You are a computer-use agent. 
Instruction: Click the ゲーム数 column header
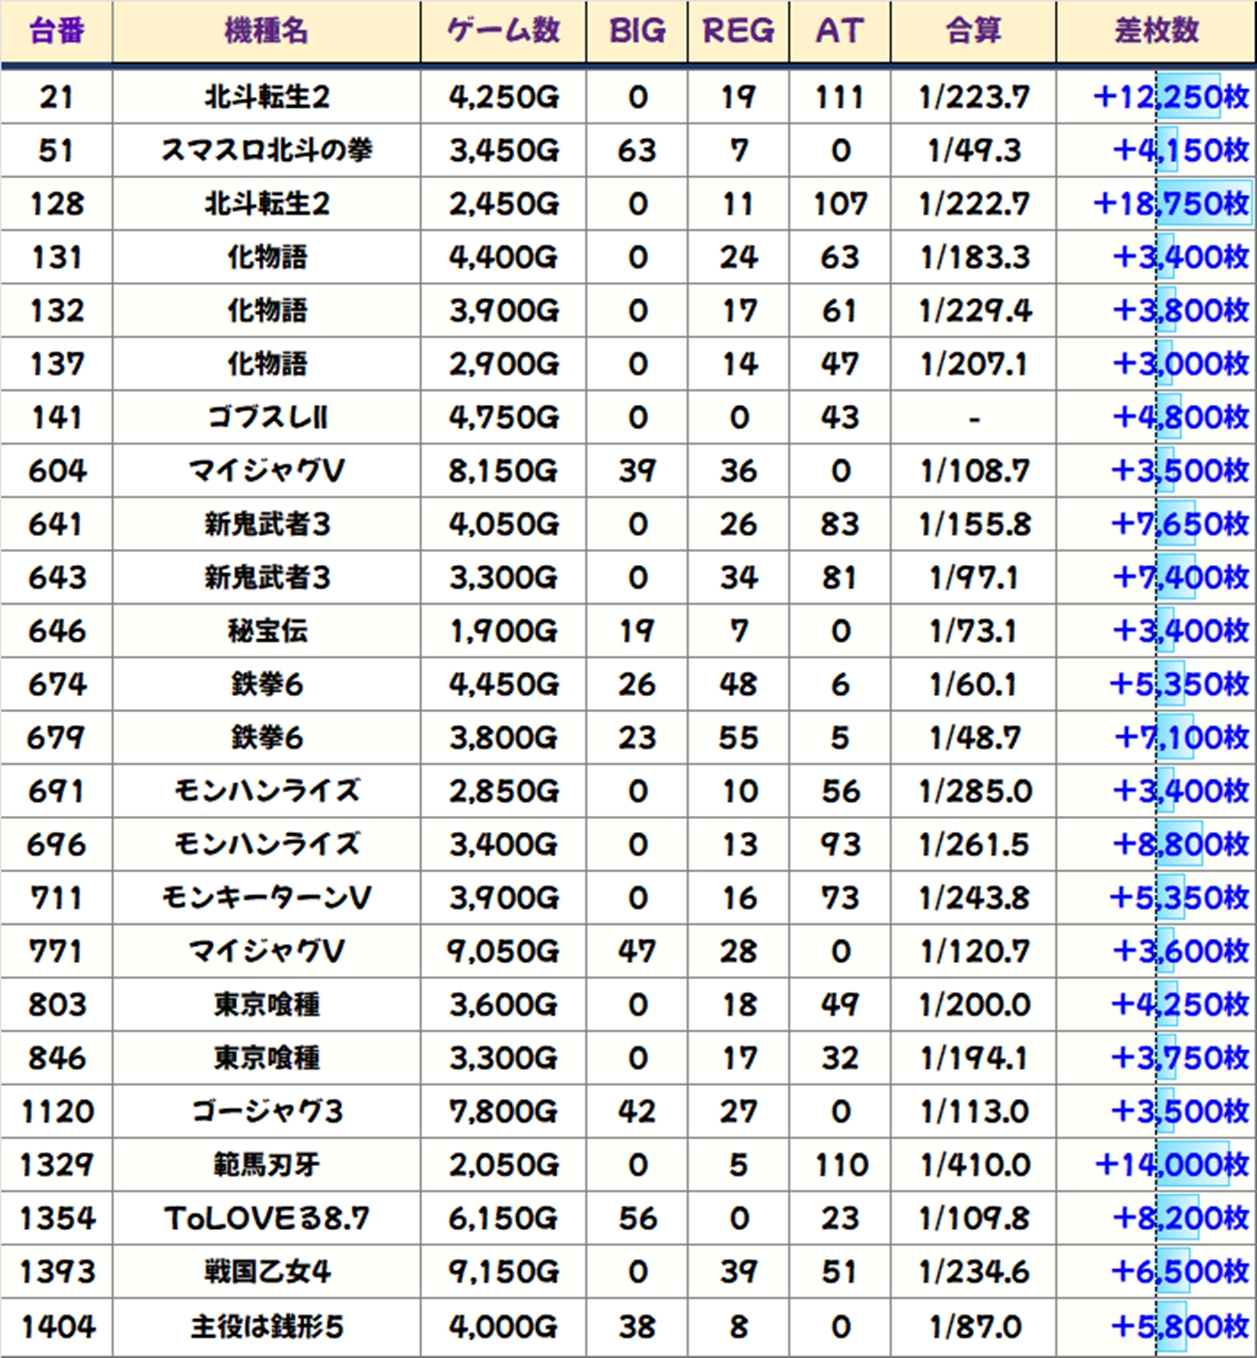tap(503, 32)
